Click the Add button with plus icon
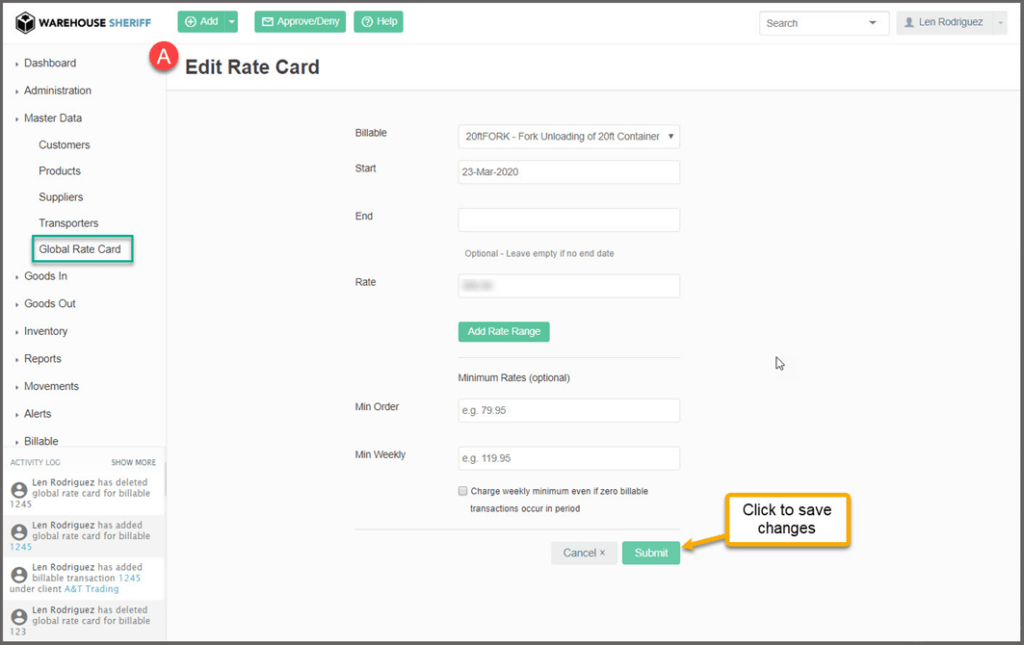The height and width of the screenshot is (645, 1024). [x=201, y=21]
